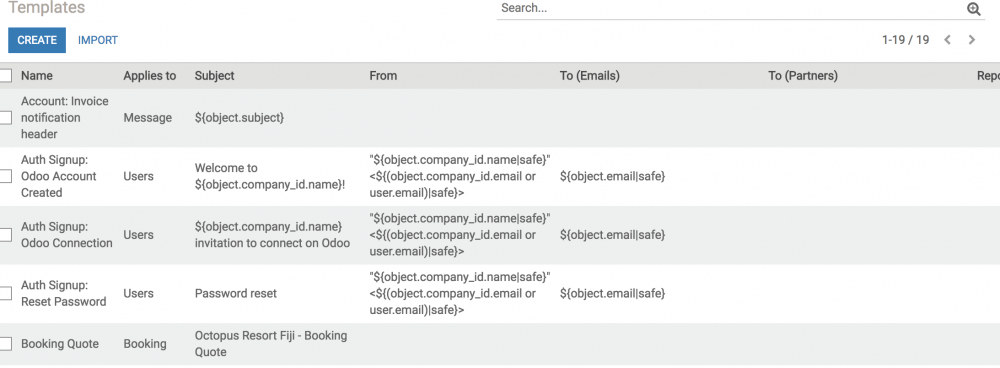1000x368 pixels.
Task: Go to next page arrow
Action: pyautogui.click(x=972, y=40)
